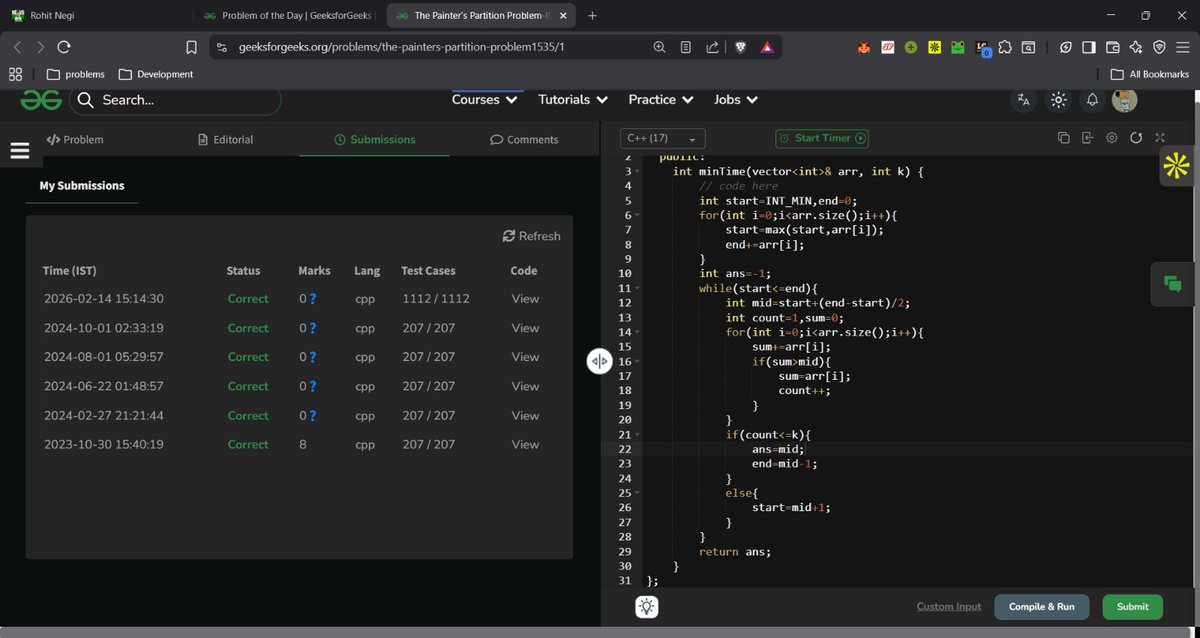The width and height of the screenshot is (1200, 638).
Task: Toggle light/dark theme mode
Action: pyautogui.click(x=1058, y=99)
